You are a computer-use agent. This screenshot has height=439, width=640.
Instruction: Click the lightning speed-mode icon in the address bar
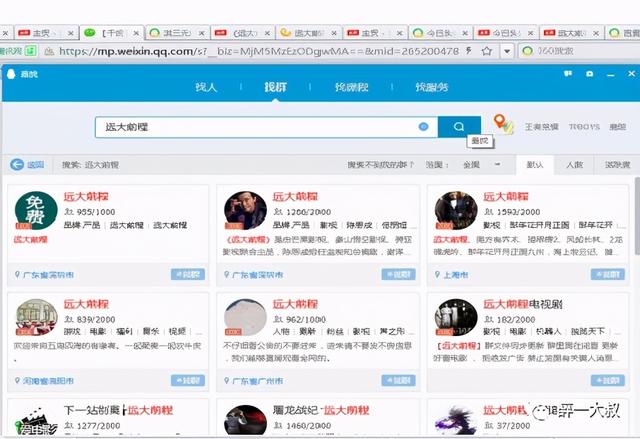pyautogui.click(x=469, y=51)
